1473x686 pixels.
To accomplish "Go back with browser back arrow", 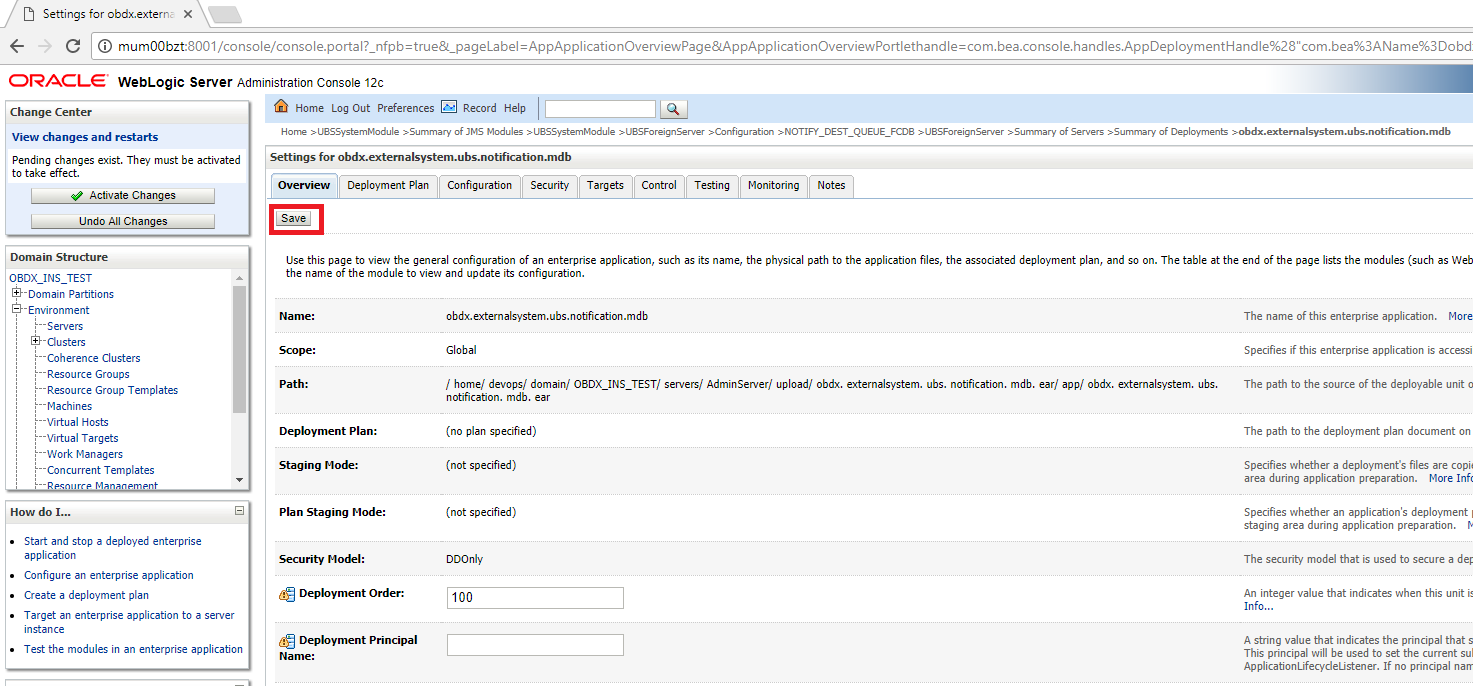I will [x=16, y=46].
